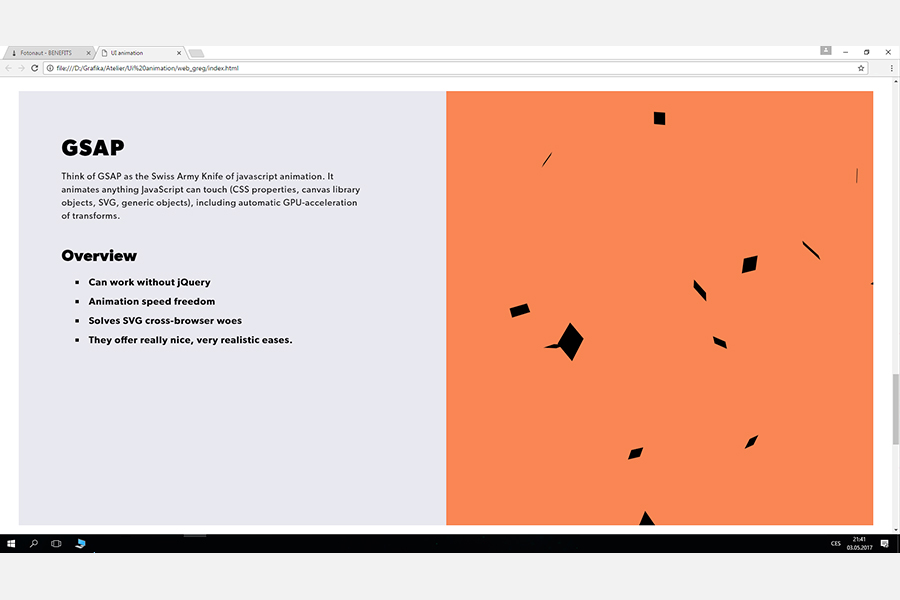Open Windows taskbar search
900x600 pixels.
[x=34, y=543]
